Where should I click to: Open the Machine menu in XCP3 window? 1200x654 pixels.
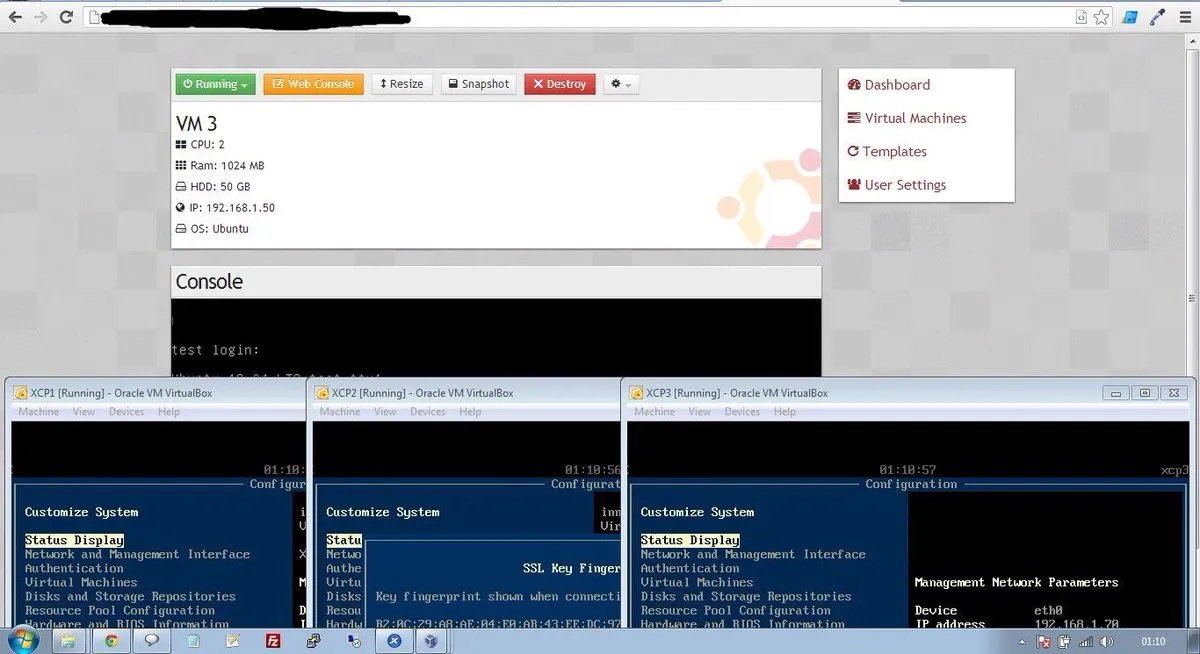coord(655,412)
